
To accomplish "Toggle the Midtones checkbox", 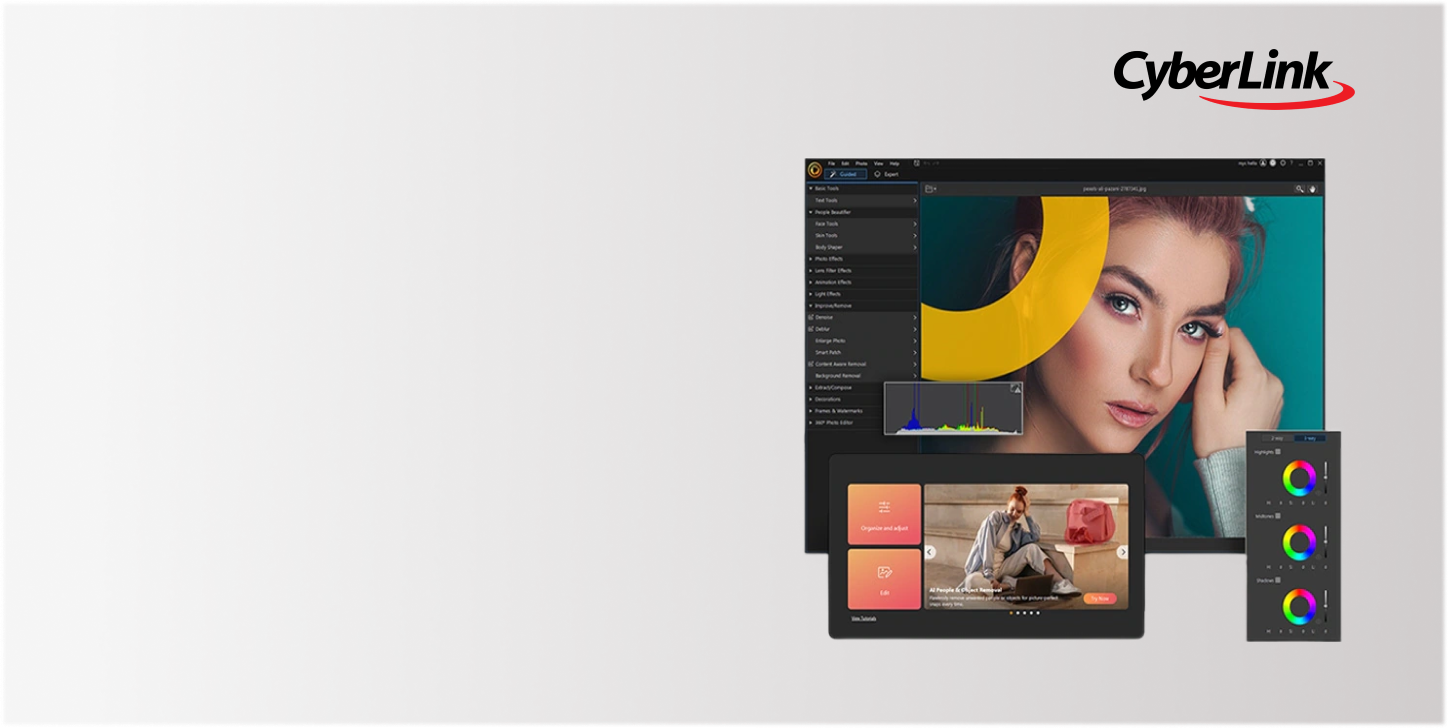I will (x=1277, y=516).
